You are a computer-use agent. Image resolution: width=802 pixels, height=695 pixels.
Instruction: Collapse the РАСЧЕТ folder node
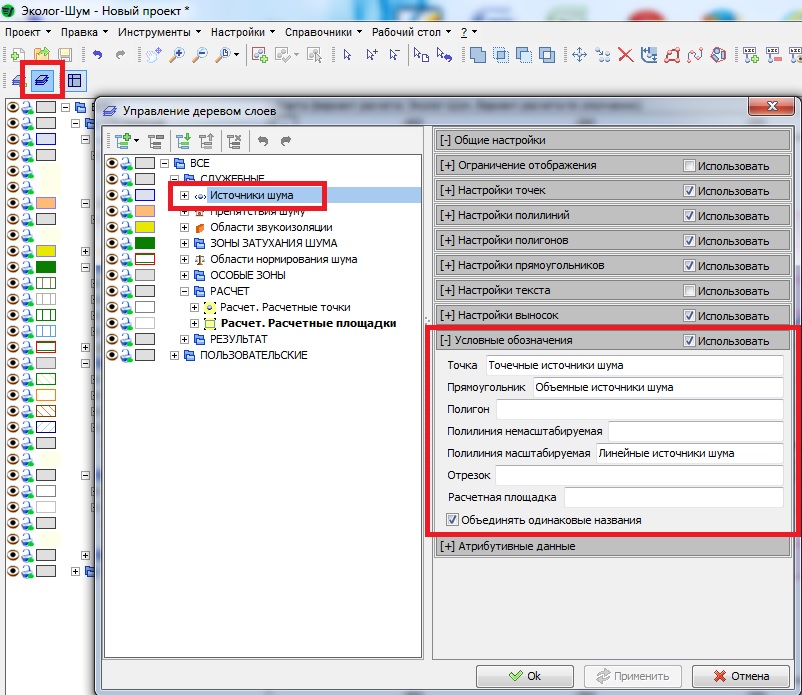coord(185,291)
